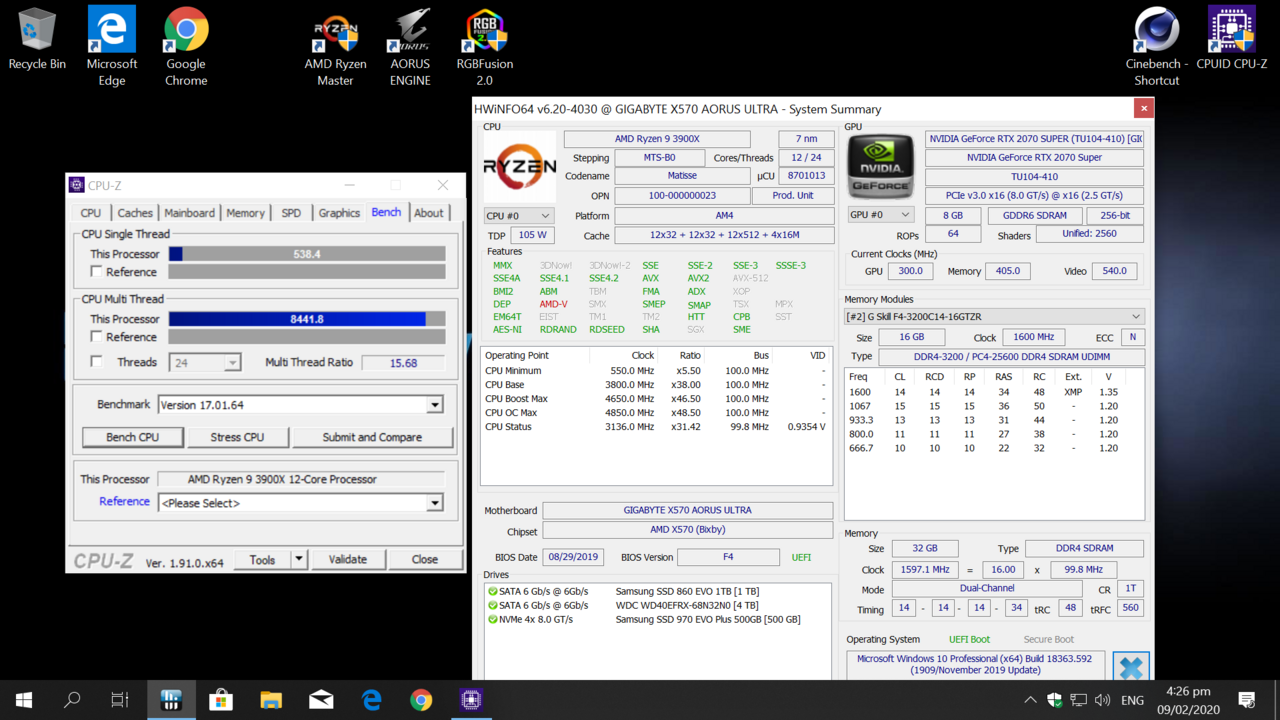Enable multi thread Reference checkbox
The image size is (1280, 720).
point(97,337)
